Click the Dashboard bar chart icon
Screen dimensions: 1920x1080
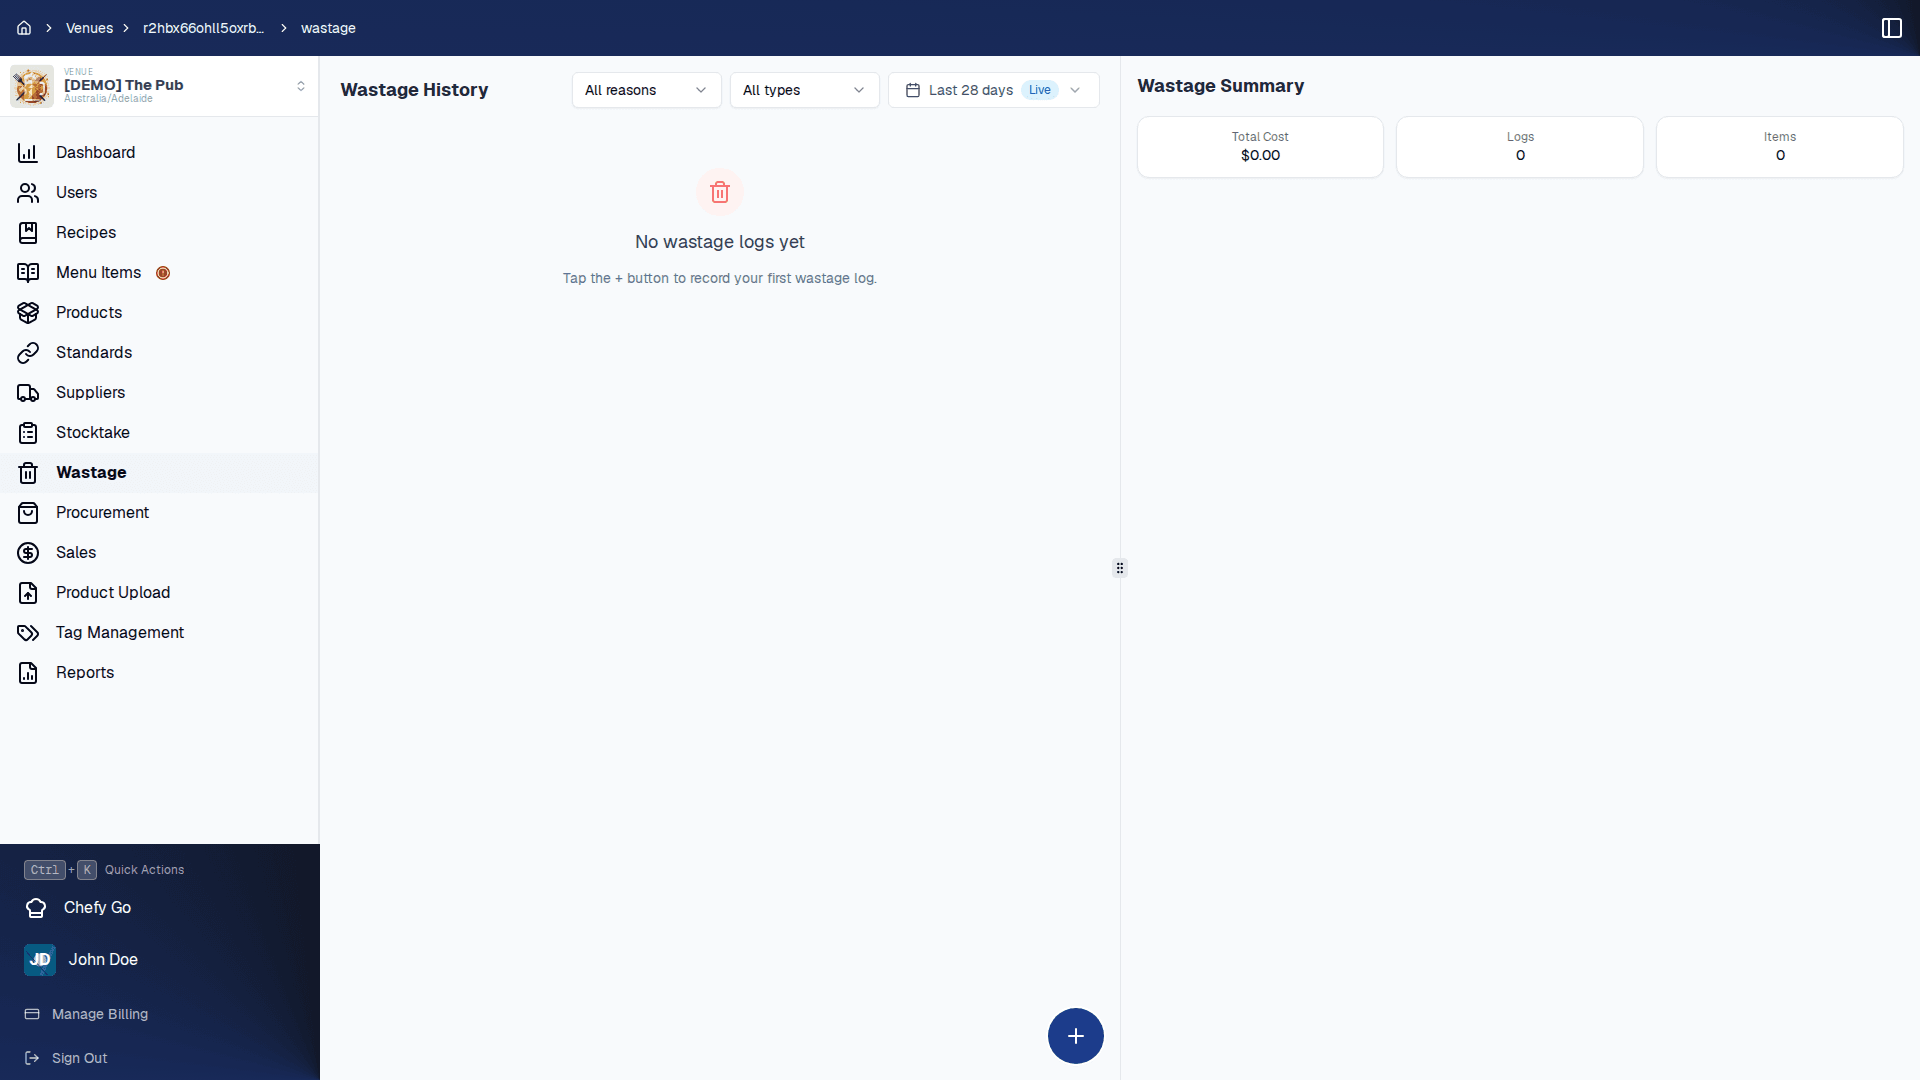[x=28, y=153]
